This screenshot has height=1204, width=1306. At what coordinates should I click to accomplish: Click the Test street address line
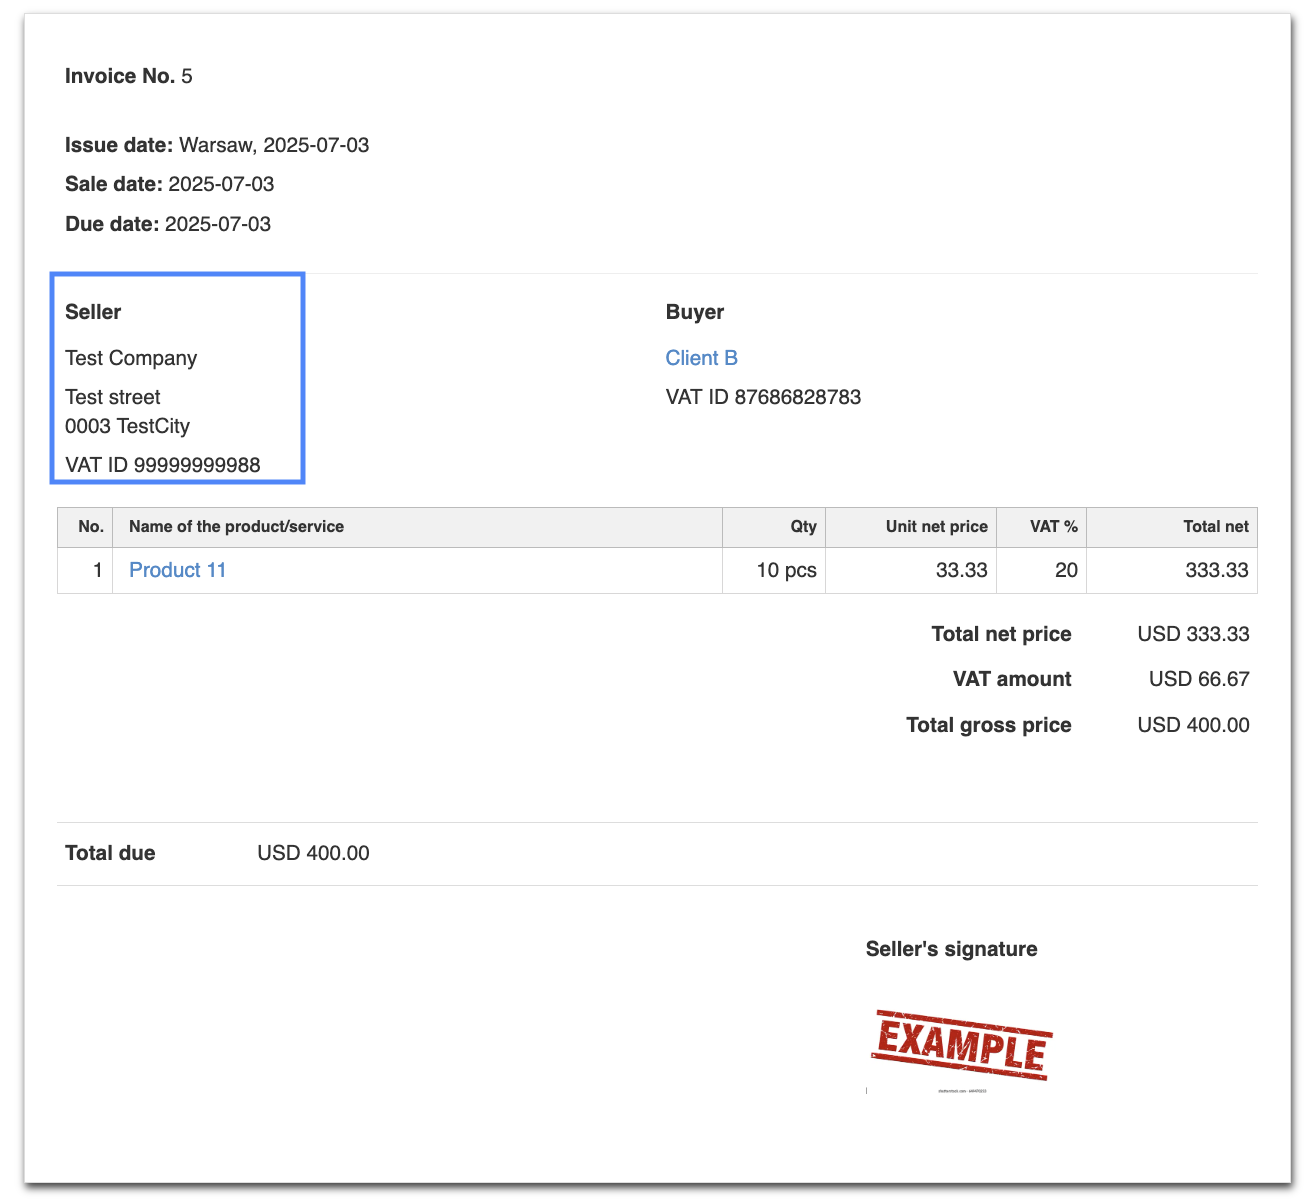tap(113, 397)
